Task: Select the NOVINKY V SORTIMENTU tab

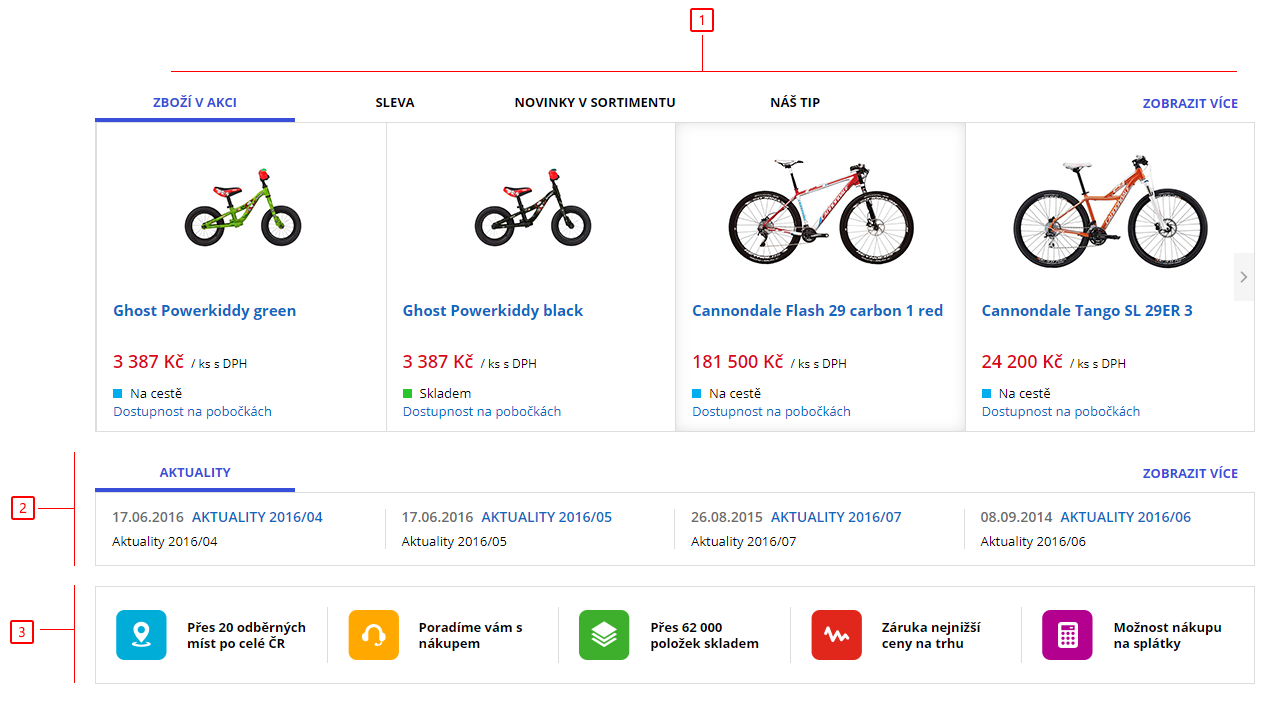Action: (x=595, y=102)
